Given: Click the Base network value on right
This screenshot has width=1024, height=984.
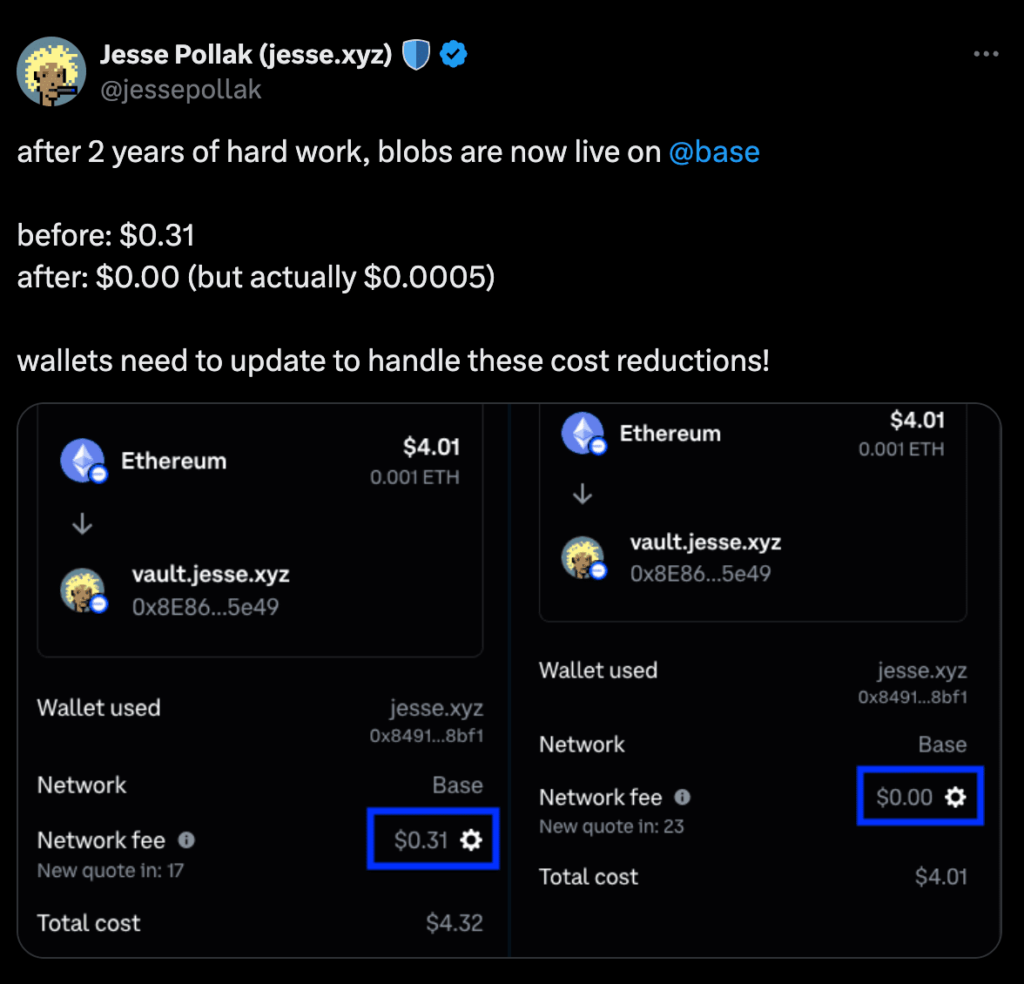Looking at the screenshot, I should tap(942, 744).
